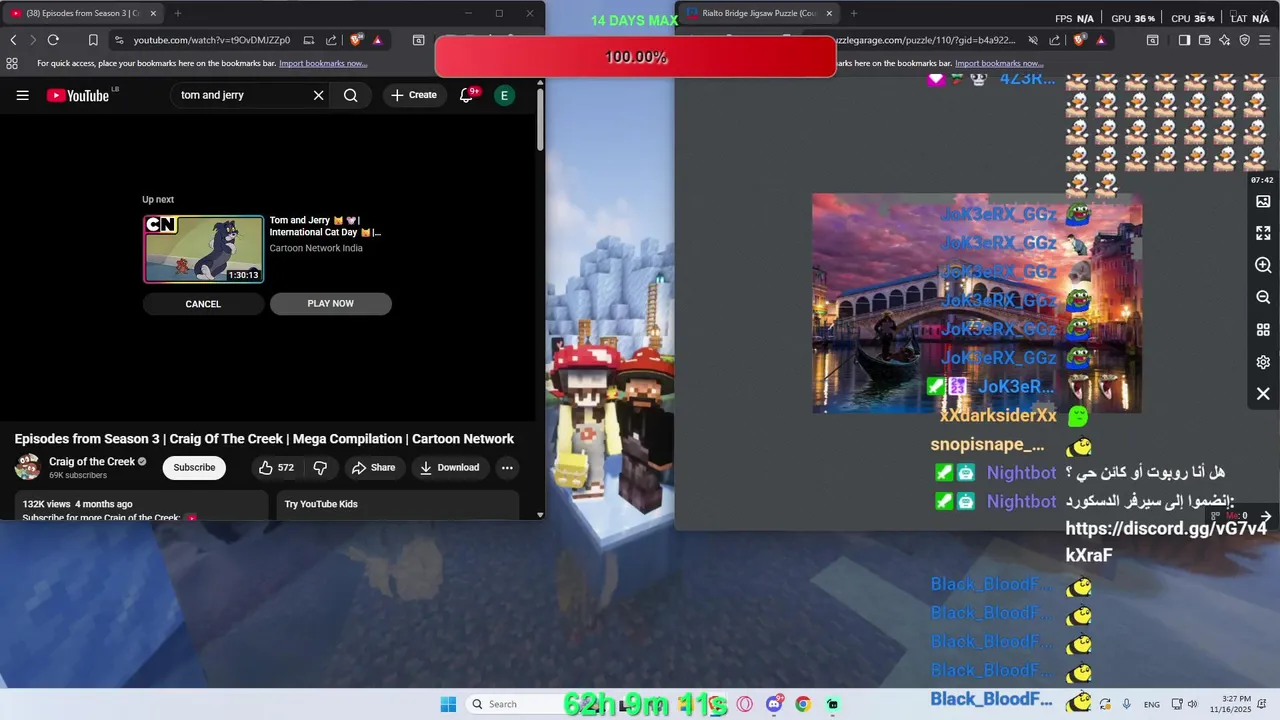Viewport: 1280px width, 720px height.
Task: Reload the YouTube page
Action: pos(53,40)
